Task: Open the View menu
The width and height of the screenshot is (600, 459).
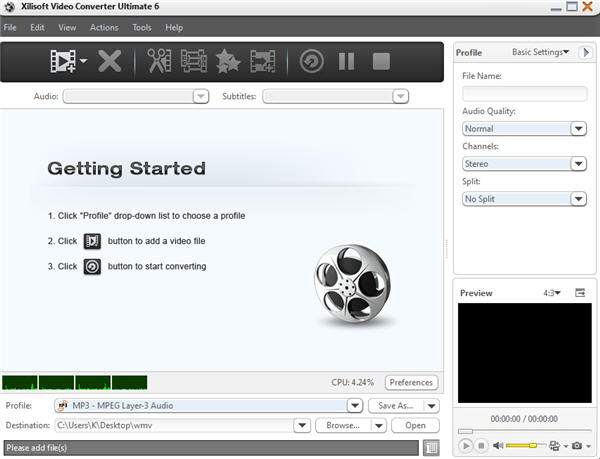Action: [67, 28]
